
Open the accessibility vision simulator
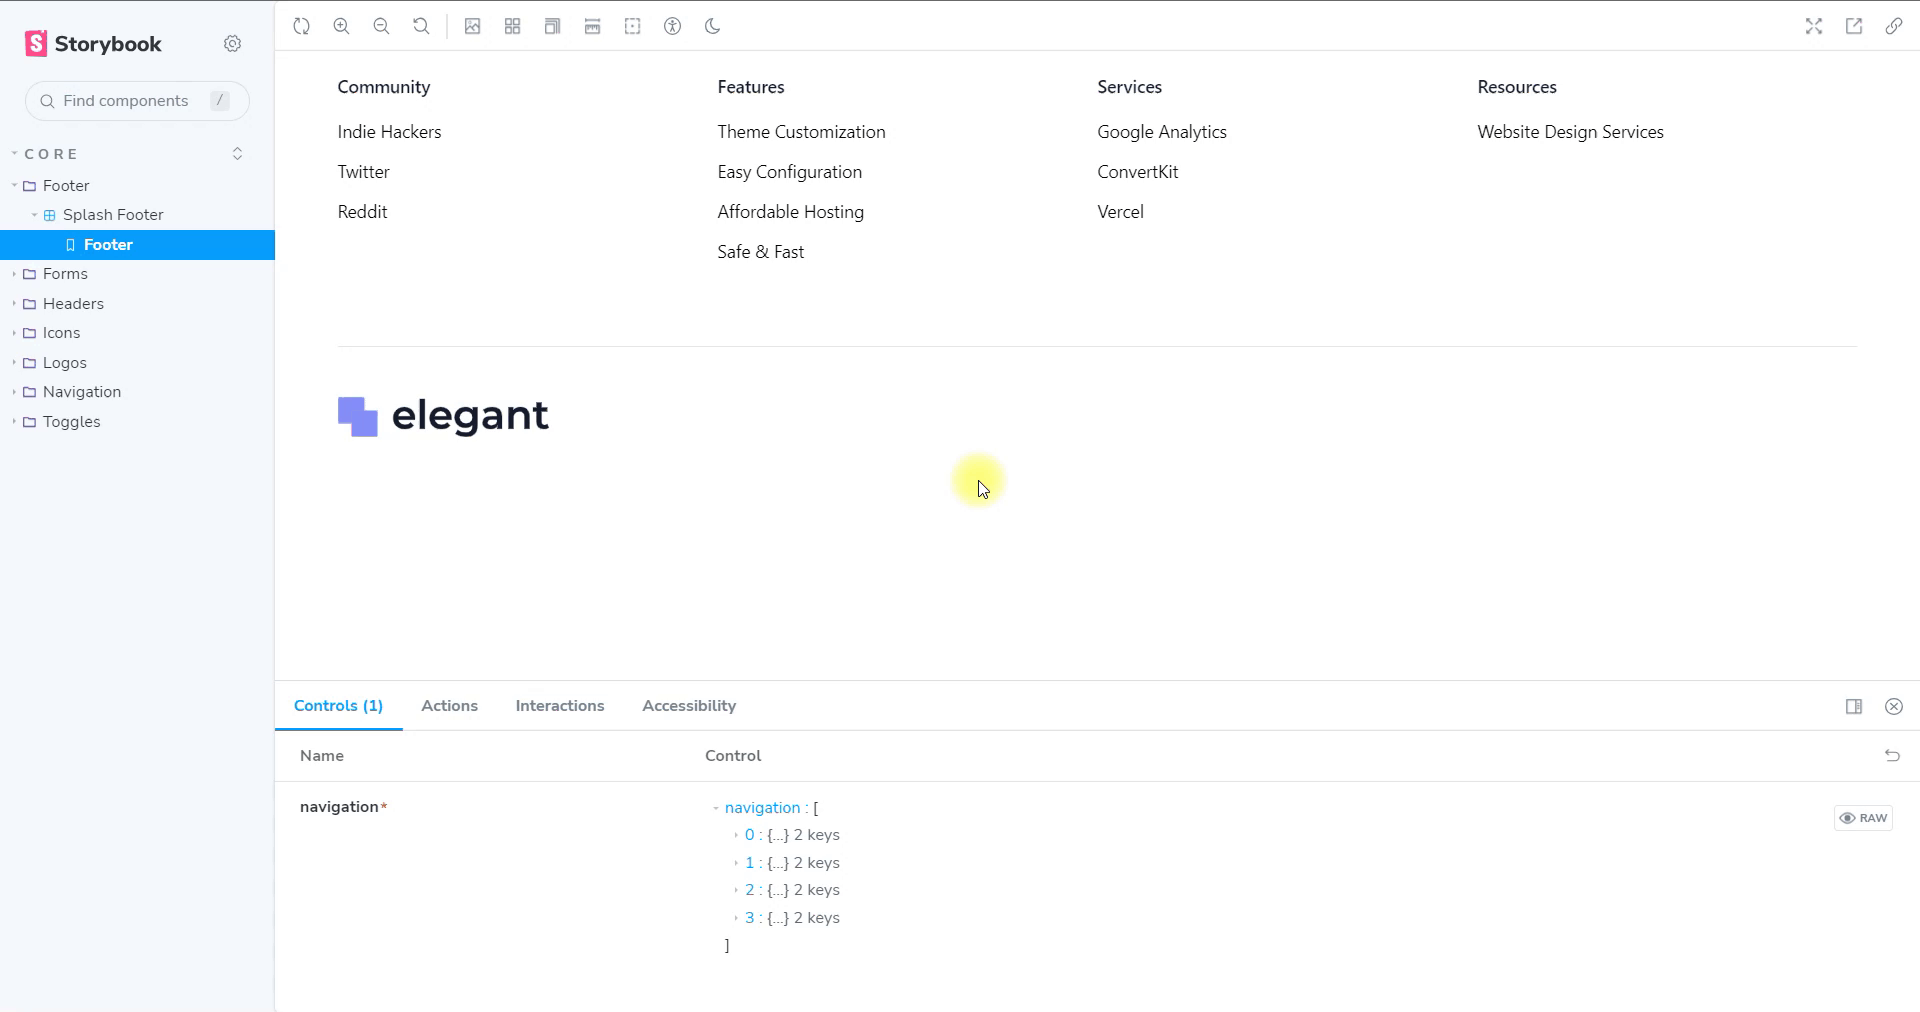(672, 26)
